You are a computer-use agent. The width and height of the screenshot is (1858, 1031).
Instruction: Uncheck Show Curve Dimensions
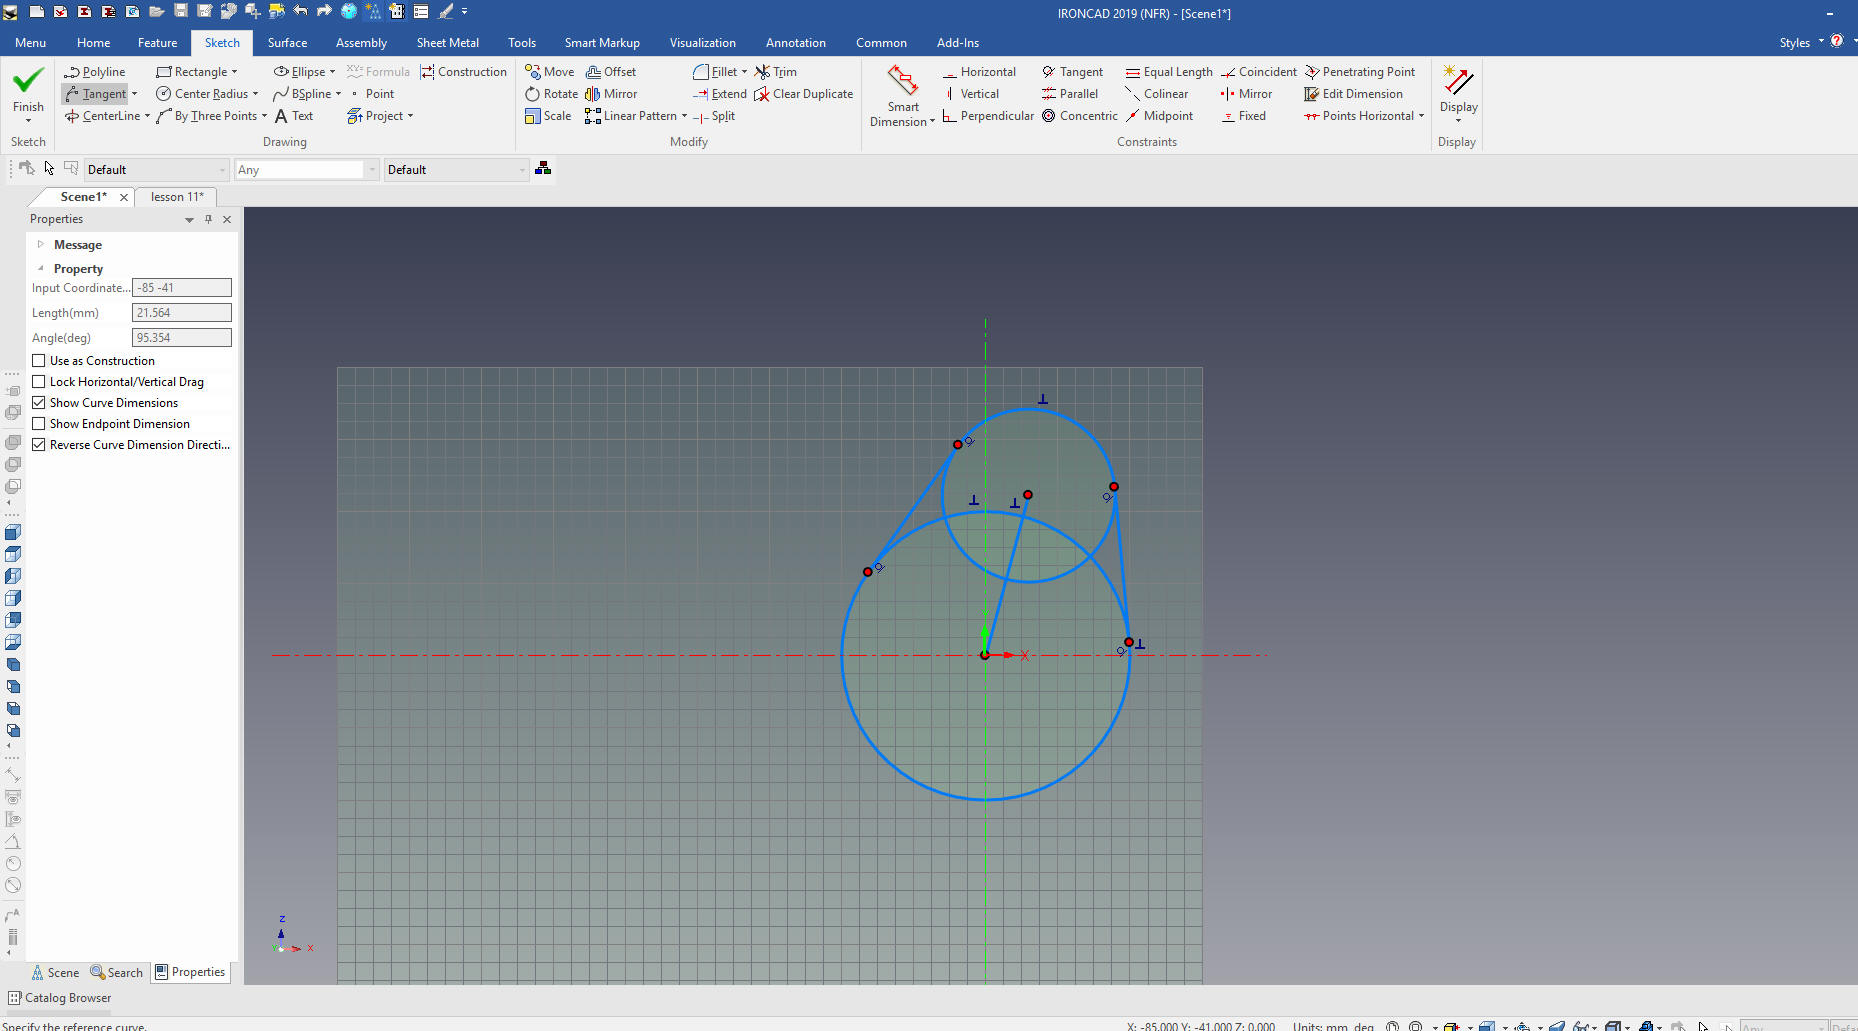[x=39, y=403]
